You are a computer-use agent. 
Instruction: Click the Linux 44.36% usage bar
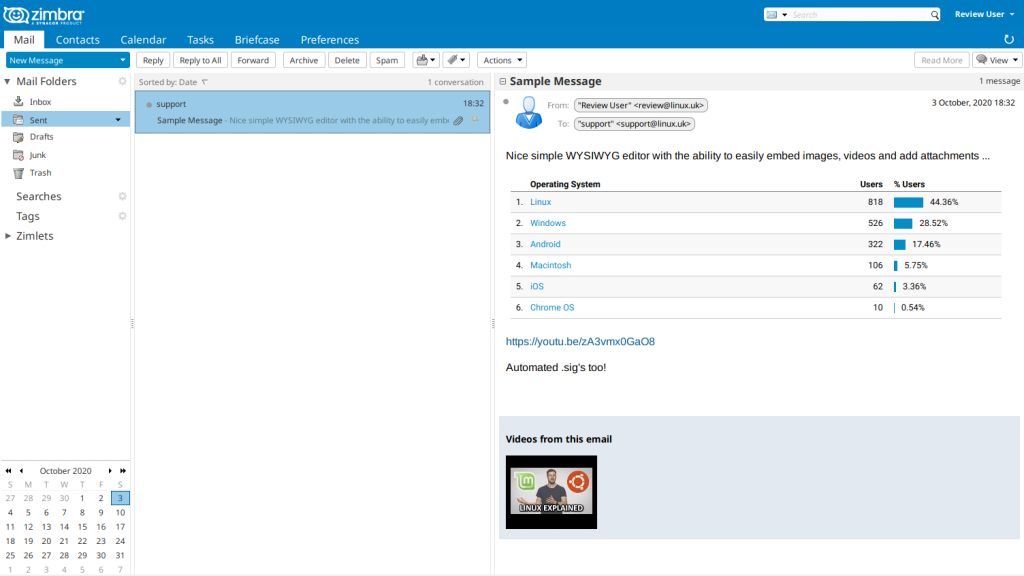[908, 202]
